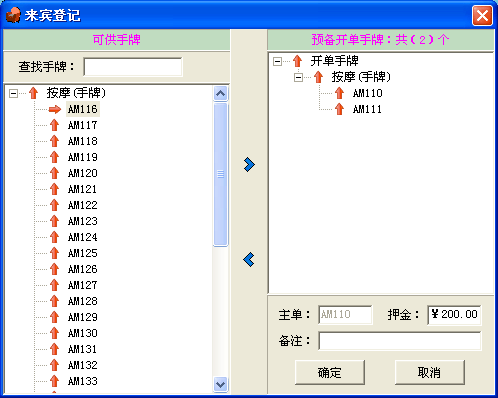Image resolution: width=498 pixels, height=398 pixels.
Task: Click the red arrow icon beside AM116
Action: (55, 109)
